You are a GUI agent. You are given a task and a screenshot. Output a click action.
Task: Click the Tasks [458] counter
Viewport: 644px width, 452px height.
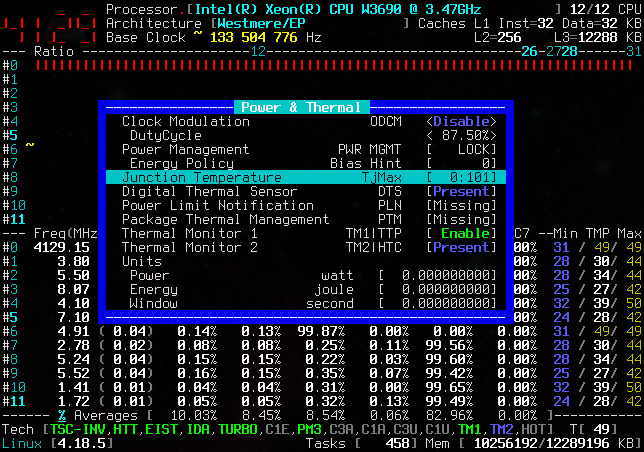pyautogui.click(x=361, y=444)
